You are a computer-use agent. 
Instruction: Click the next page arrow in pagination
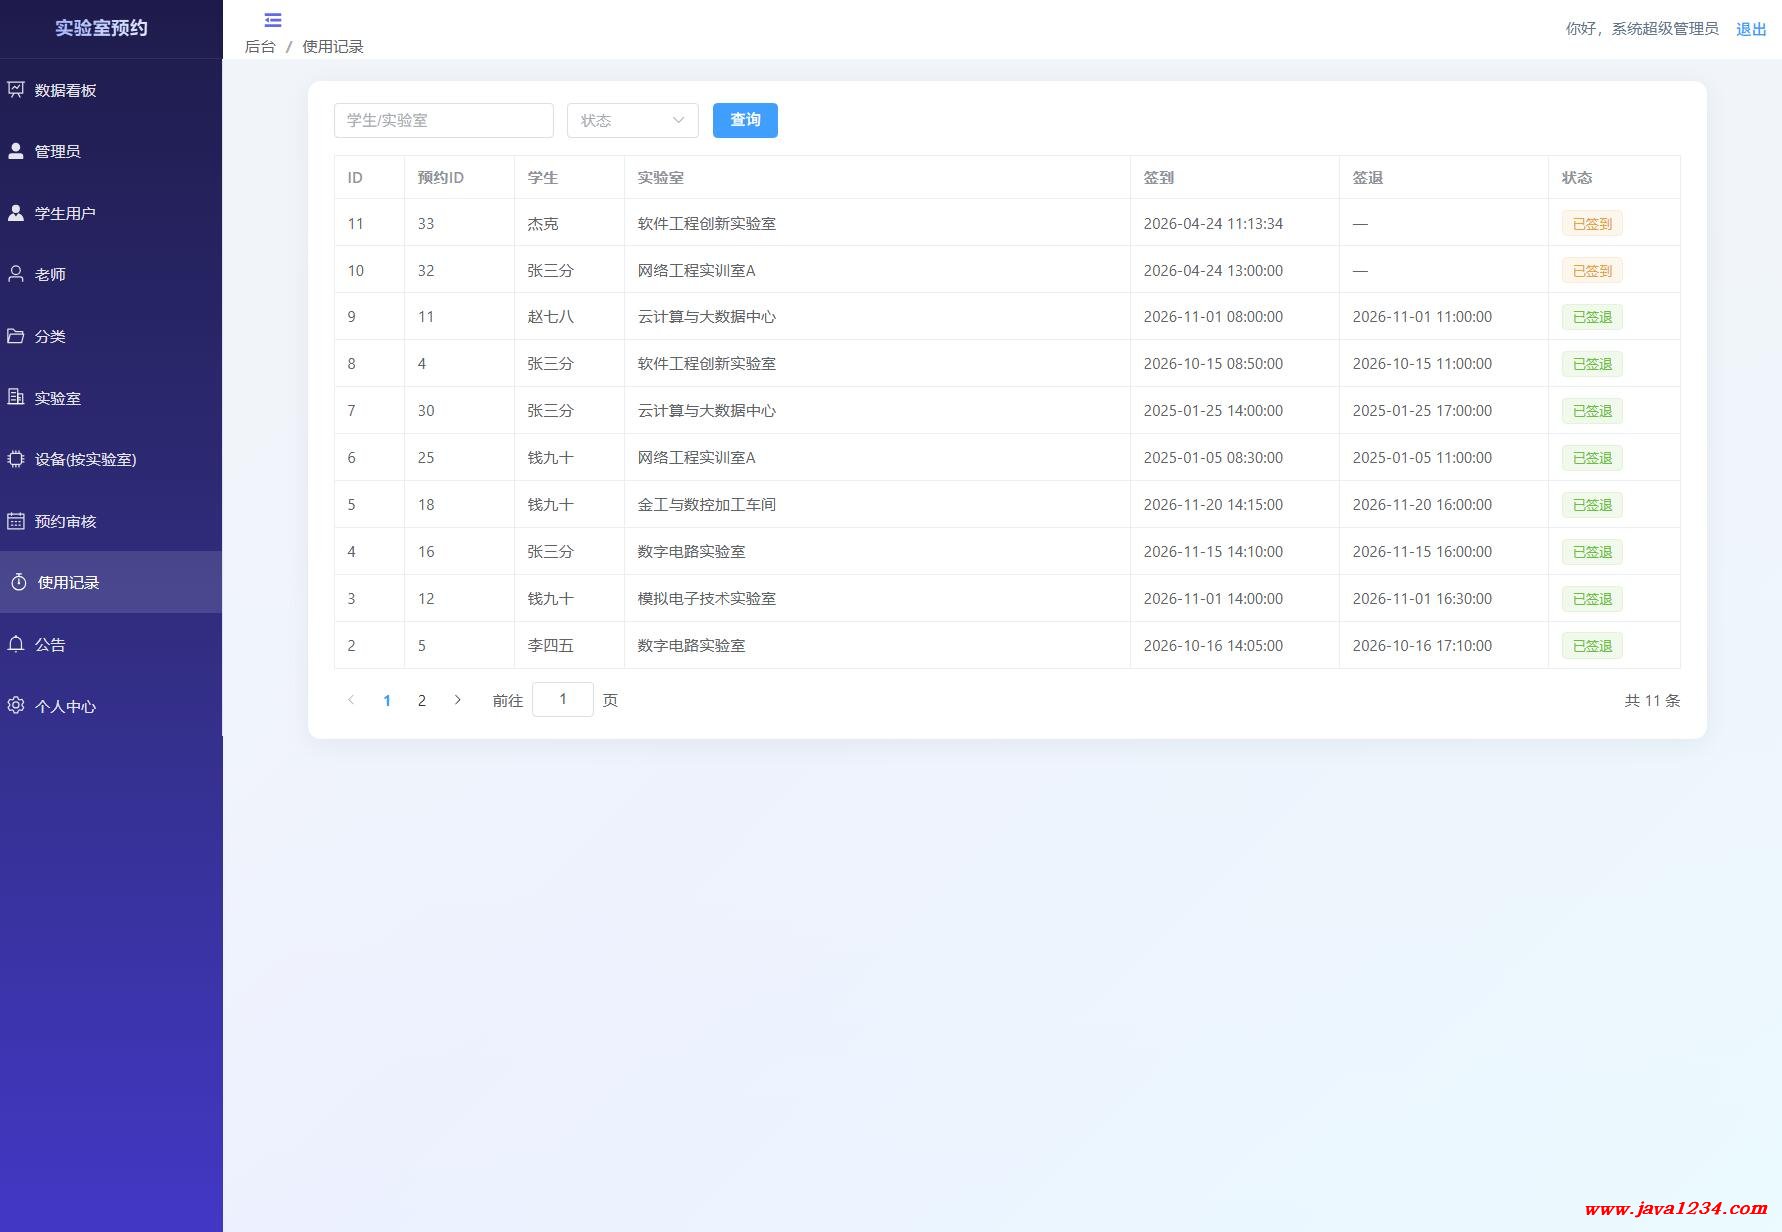(458, 700)
